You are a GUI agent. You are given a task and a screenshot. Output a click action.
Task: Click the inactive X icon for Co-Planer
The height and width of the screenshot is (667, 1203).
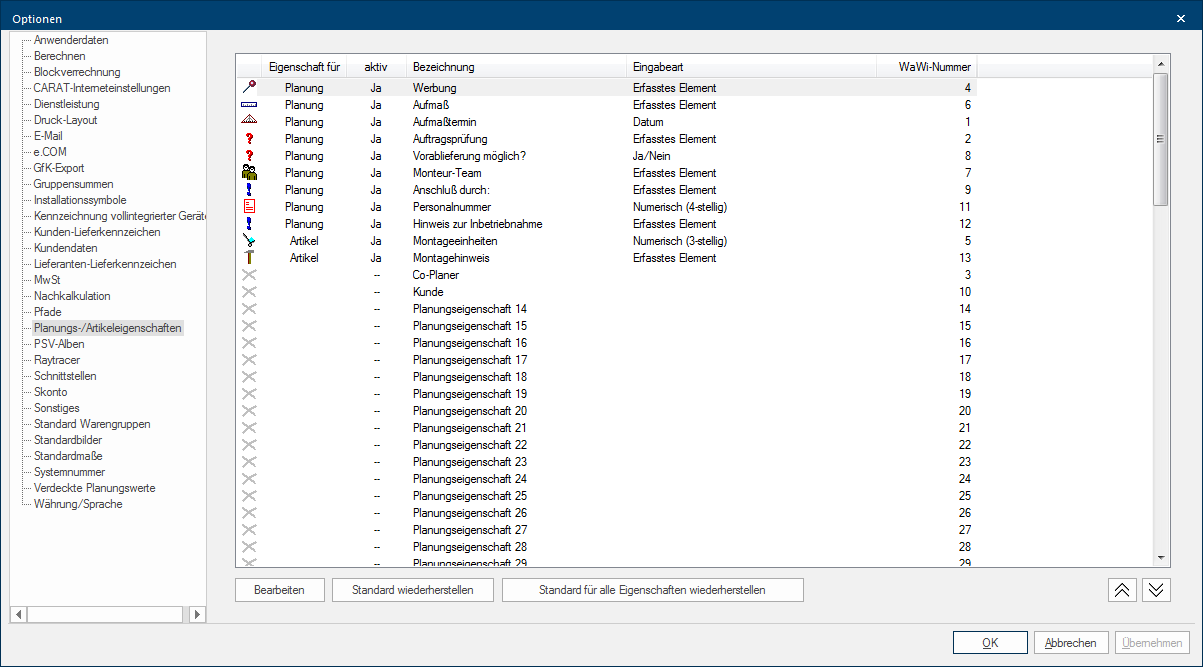[x=250, y=275]
